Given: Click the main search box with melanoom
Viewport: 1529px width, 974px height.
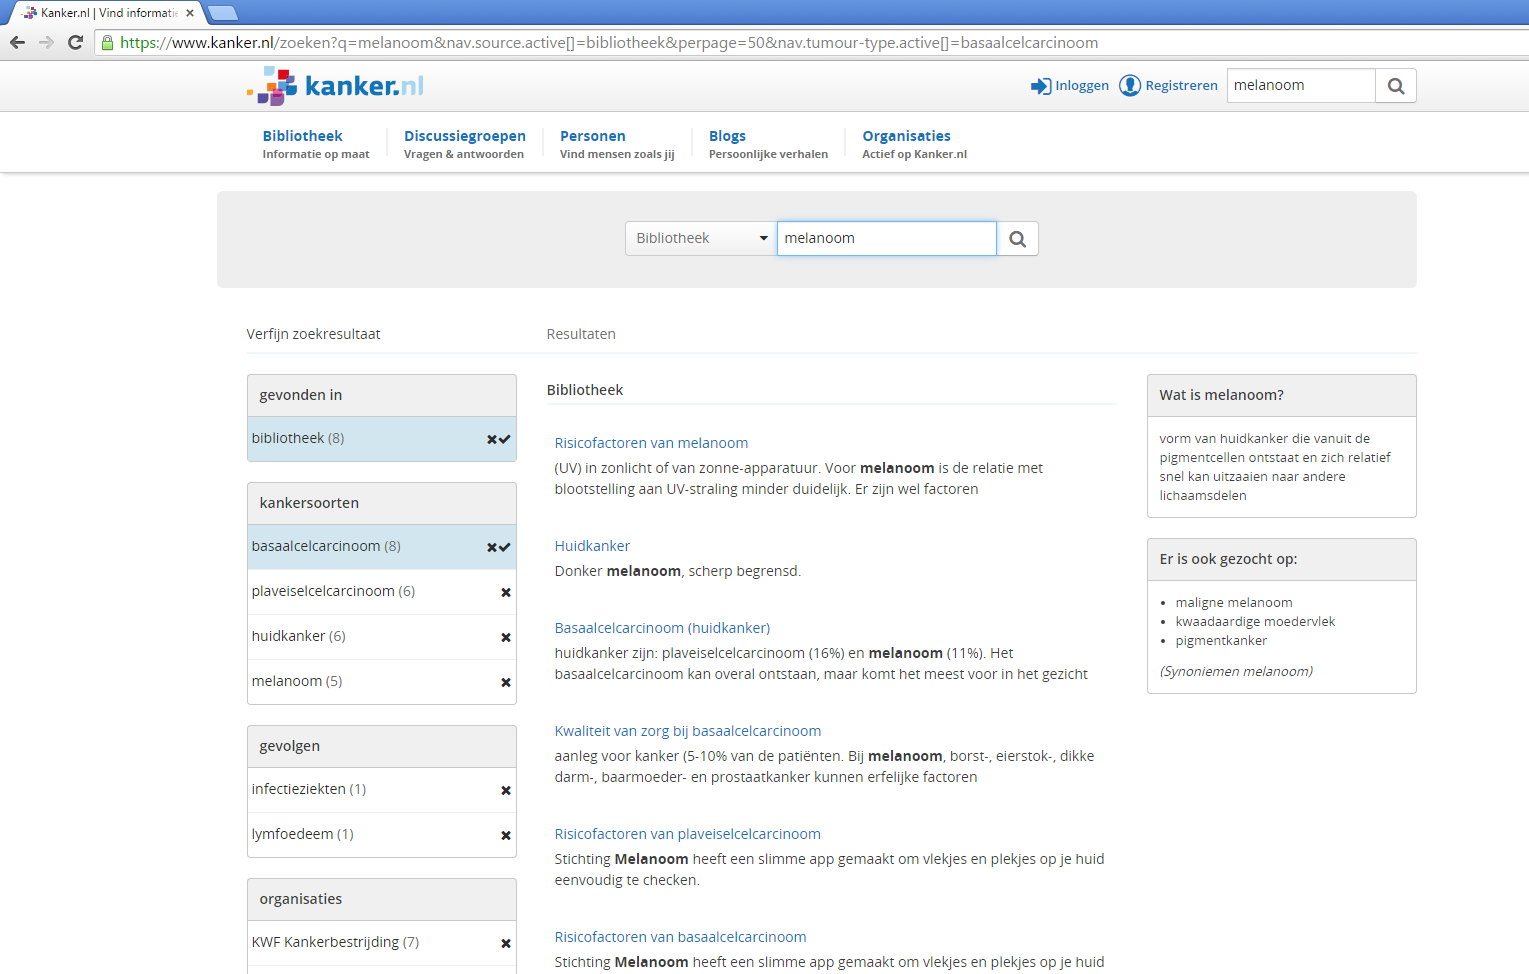Looking at the screenshot, I should [x=887, y=238].
